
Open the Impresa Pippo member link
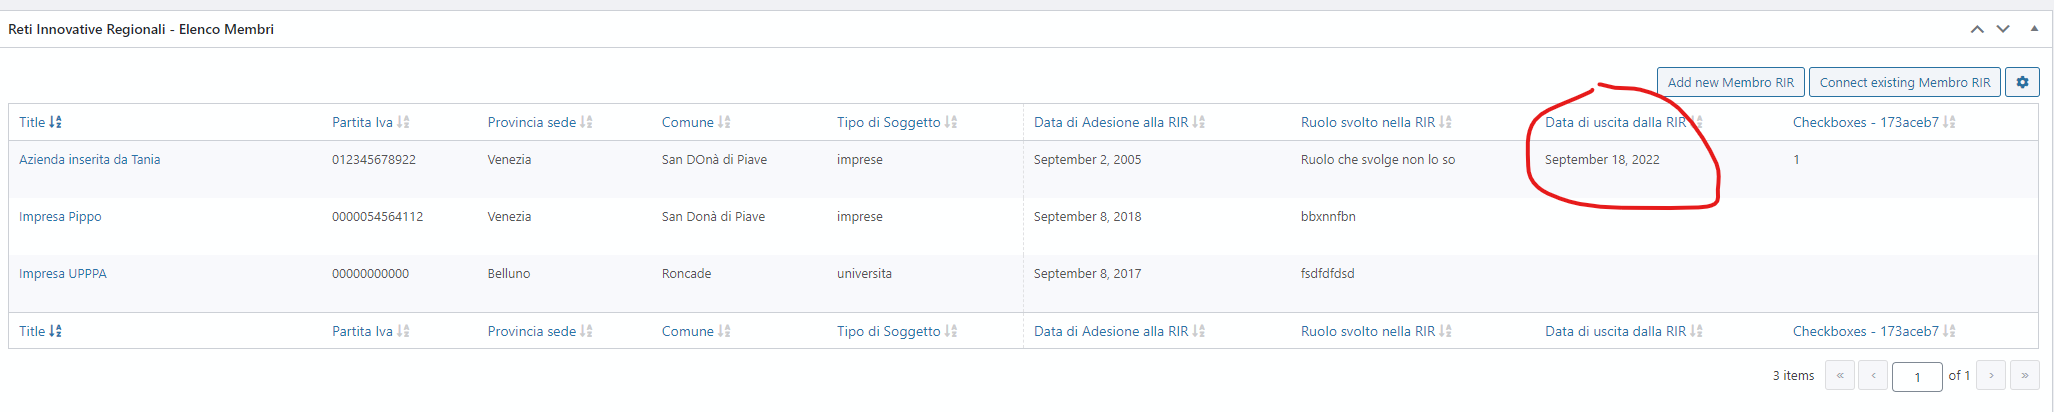pos(60,217)
